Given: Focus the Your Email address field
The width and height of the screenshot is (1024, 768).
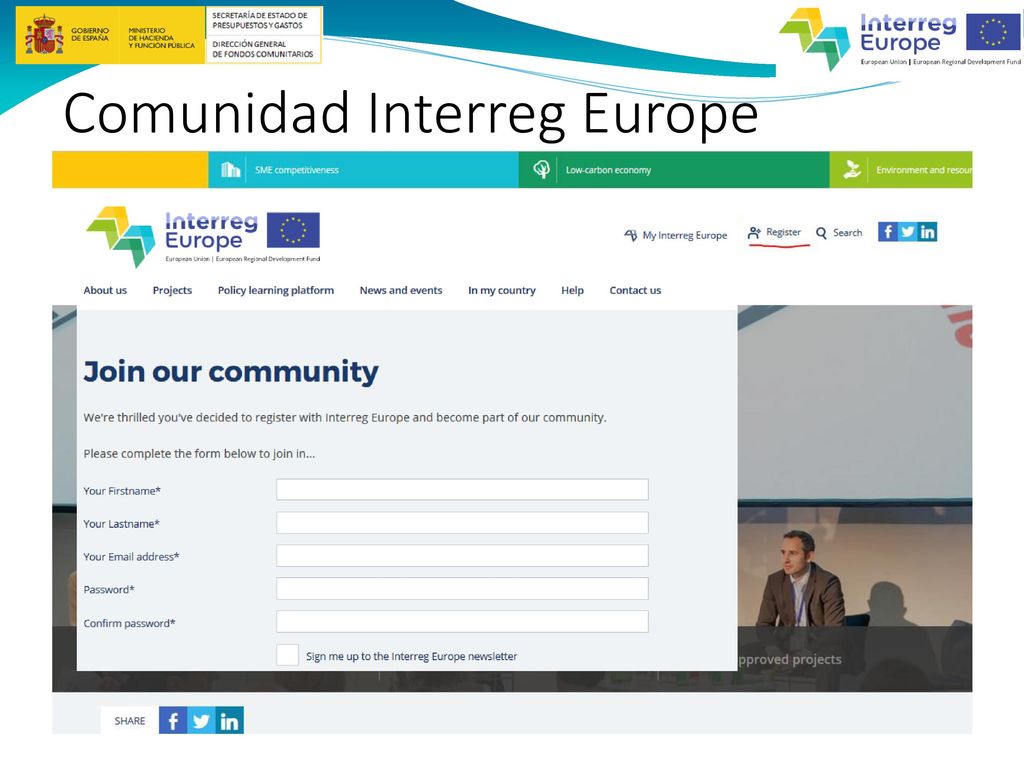Looking at the screenshot, I should point(462,555).
